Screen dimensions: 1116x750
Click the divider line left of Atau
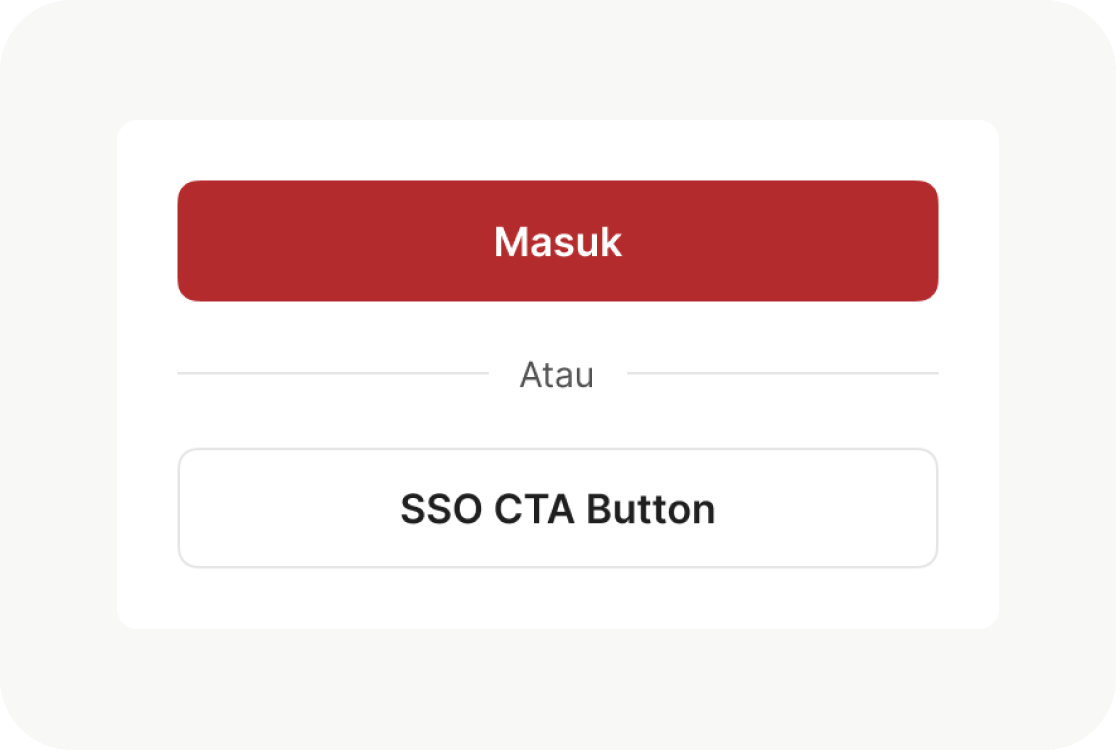(x=332, y=373)
